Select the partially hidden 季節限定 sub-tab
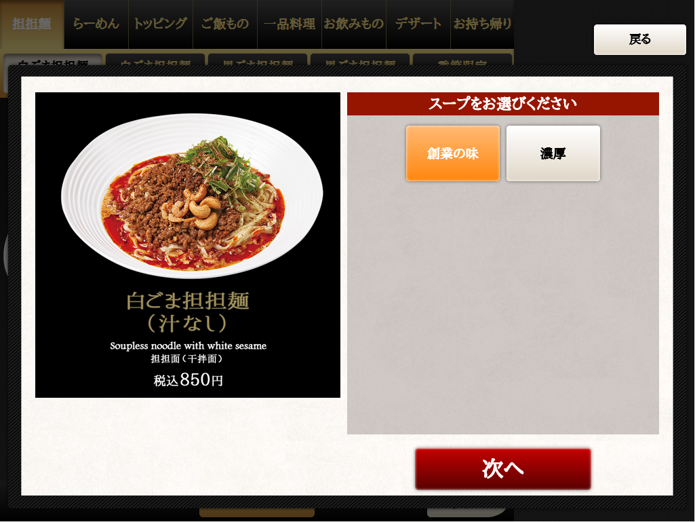This screenshot has height=522, width=695. [462, 60]
